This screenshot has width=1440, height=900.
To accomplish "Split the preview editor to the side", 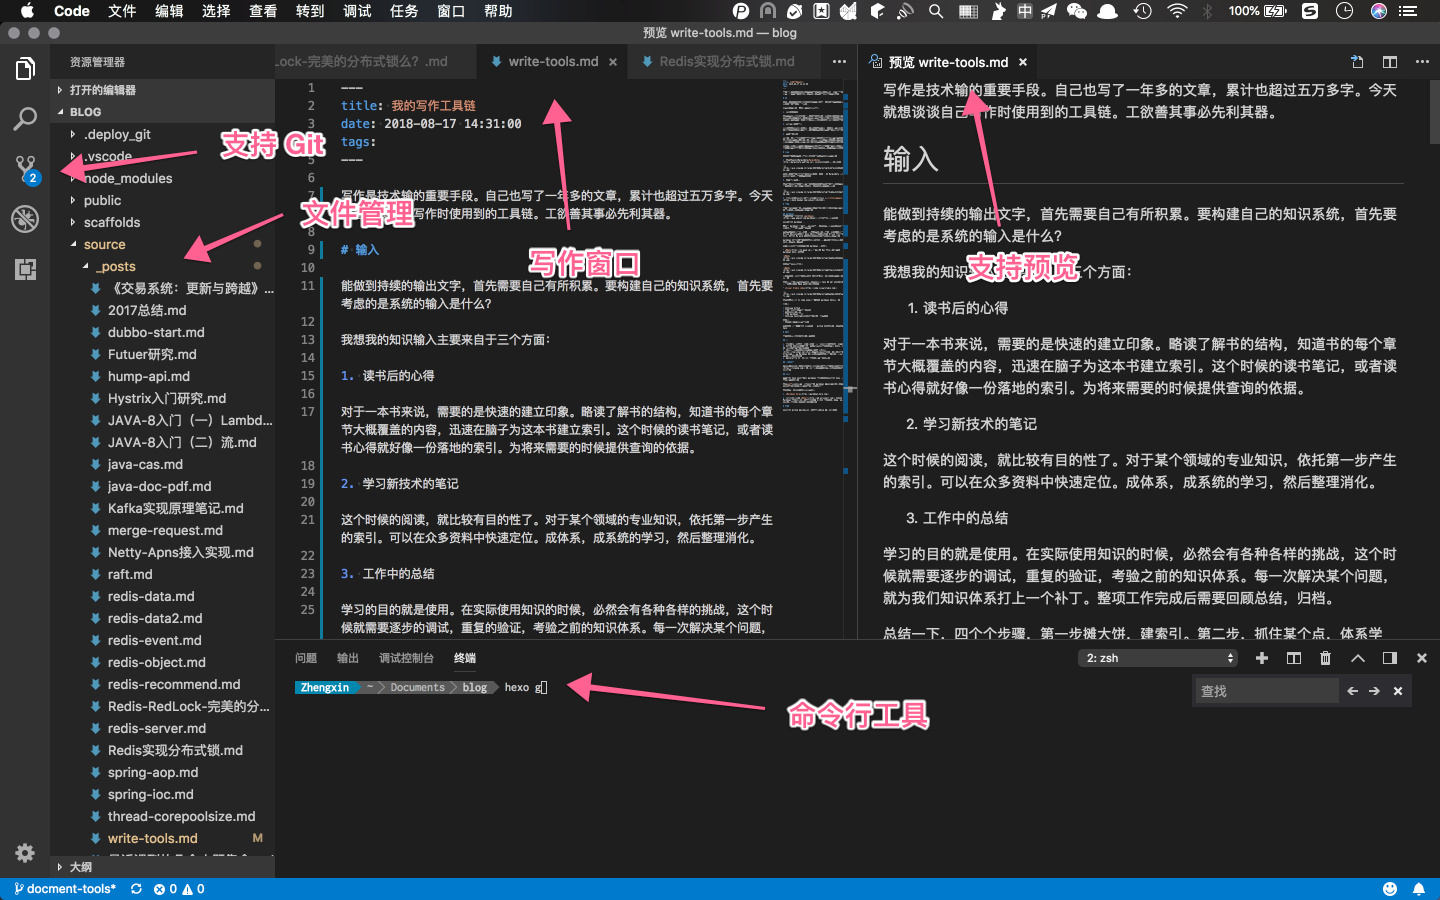I will click(x=1389, y=62).
